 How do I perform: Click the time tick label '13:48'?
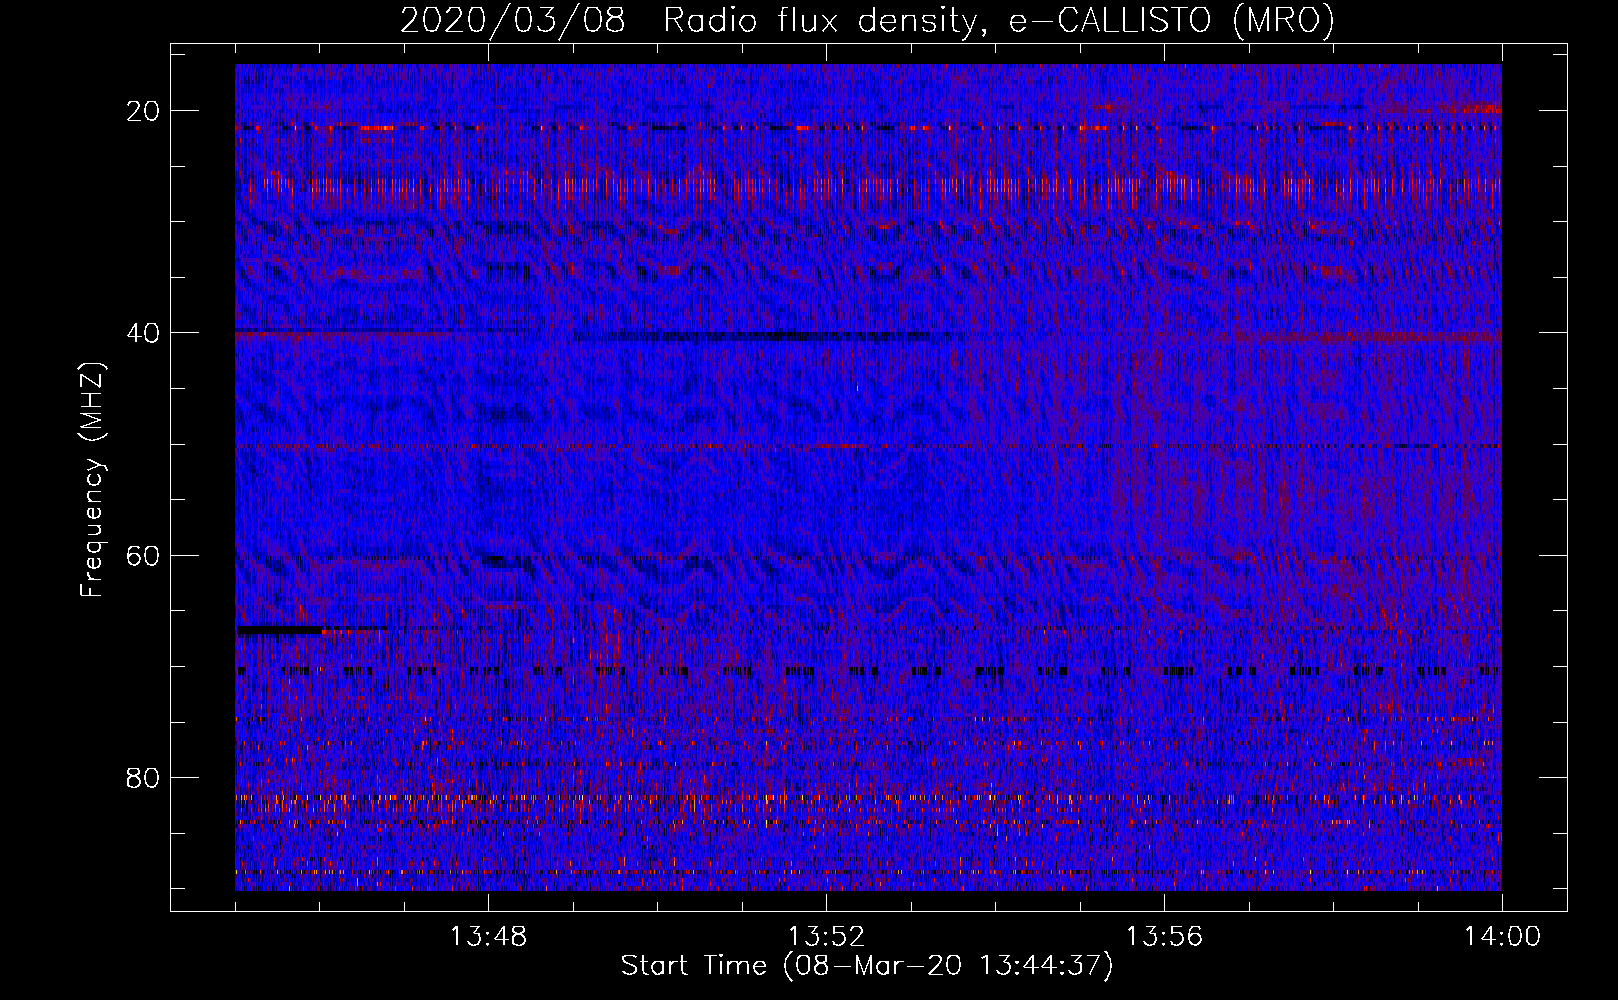click(488, 937)
